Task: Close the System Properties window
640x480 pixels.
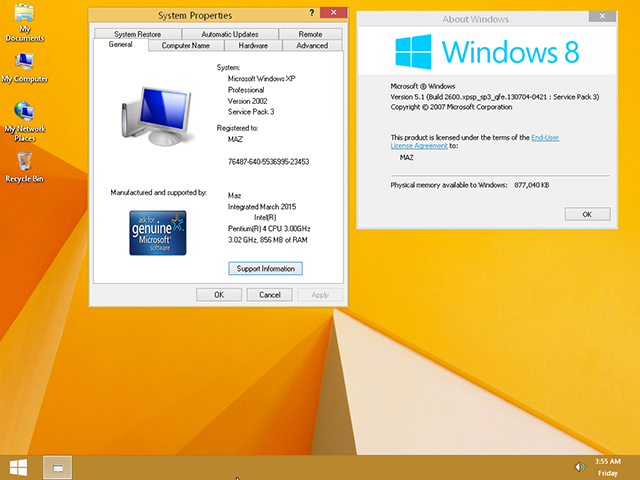Action: pos(333,13)
